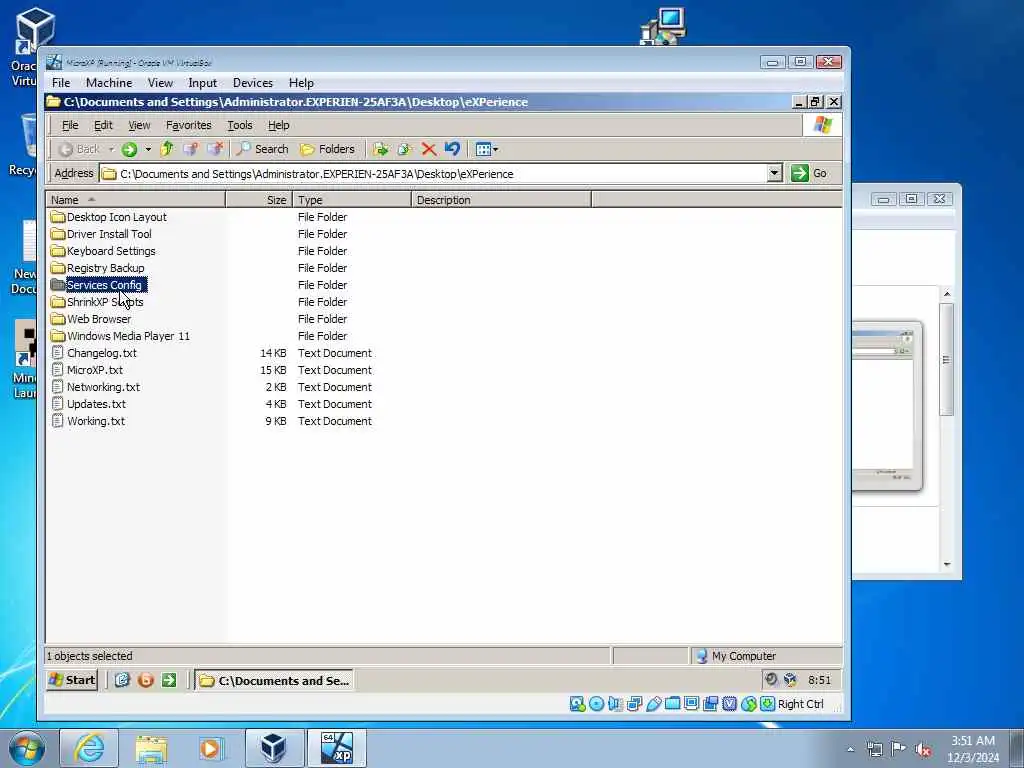The height and width of the screenshot is (768, 1024).
Task: Open Windows Explorer from Windows 7 taskbar
Action: click(x=152, y=748)
